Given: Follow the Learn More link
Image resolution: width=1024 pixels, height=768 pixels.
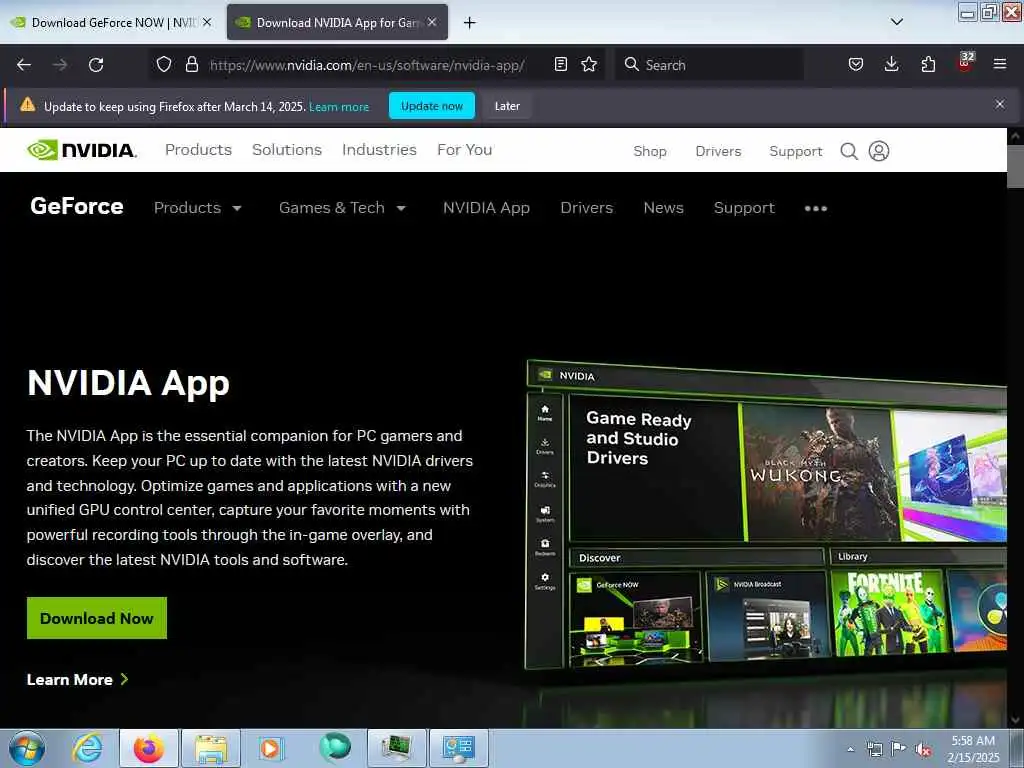Looking at the screenshot, I should point(77,680).
